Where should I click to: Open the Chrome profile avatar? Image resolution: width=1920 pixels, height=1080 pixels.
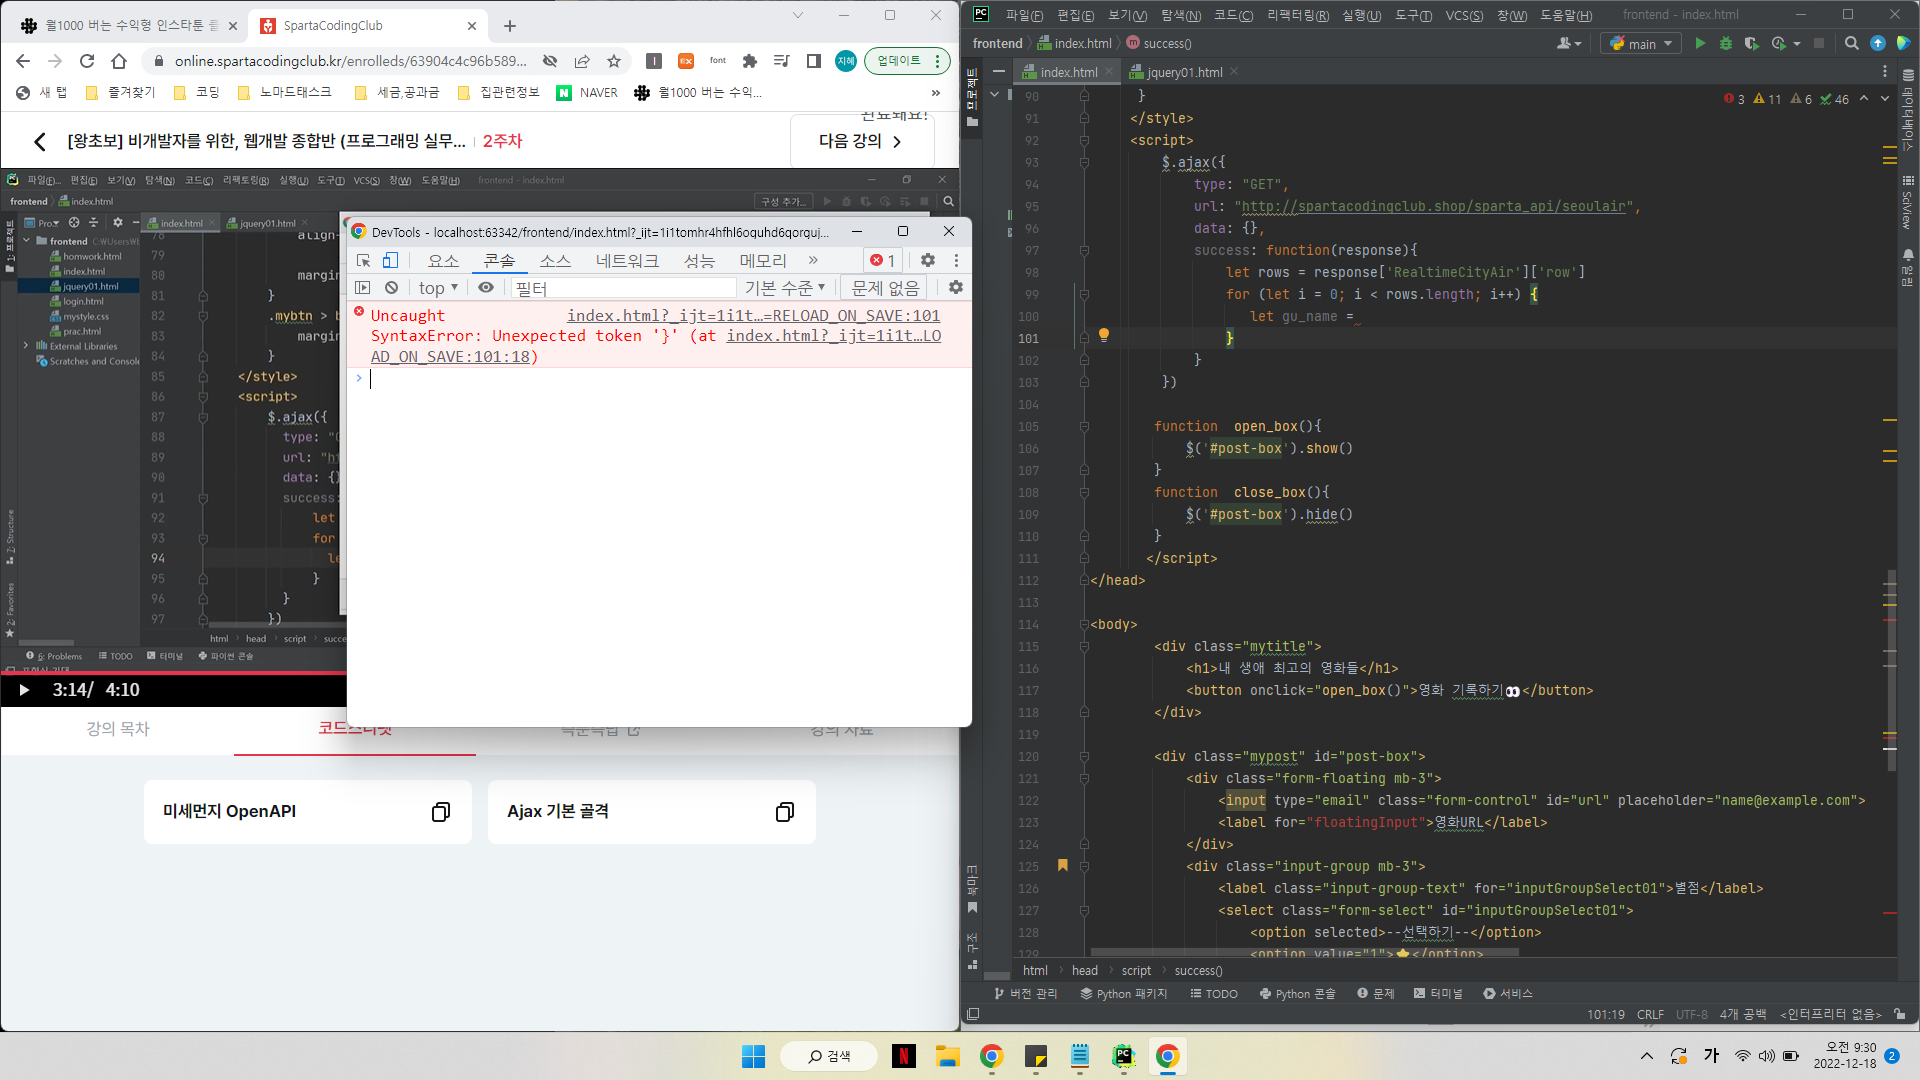(x=846, y=61)
